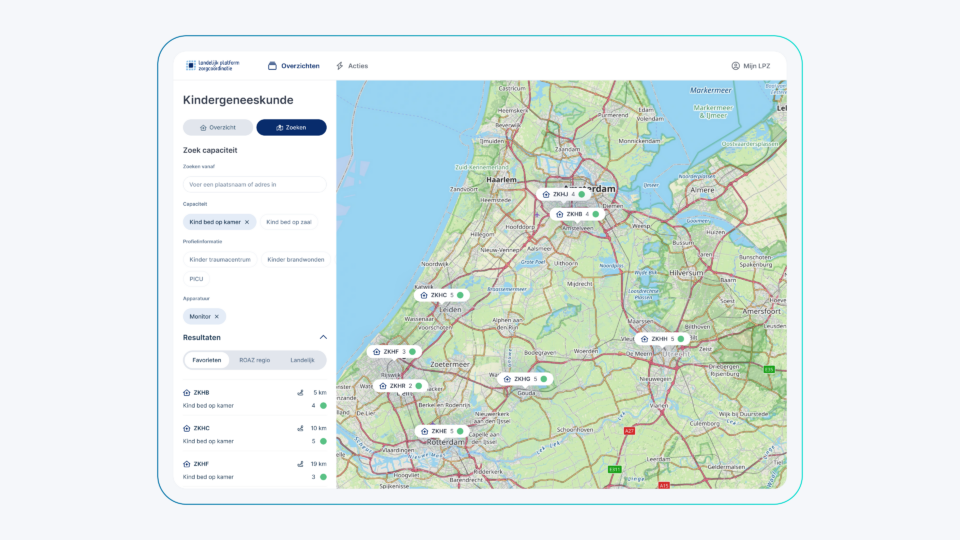This screenshot has height=540, width=960.
Task: Collapse the Resultaten section chevron
Action: [x=323, y=337]
